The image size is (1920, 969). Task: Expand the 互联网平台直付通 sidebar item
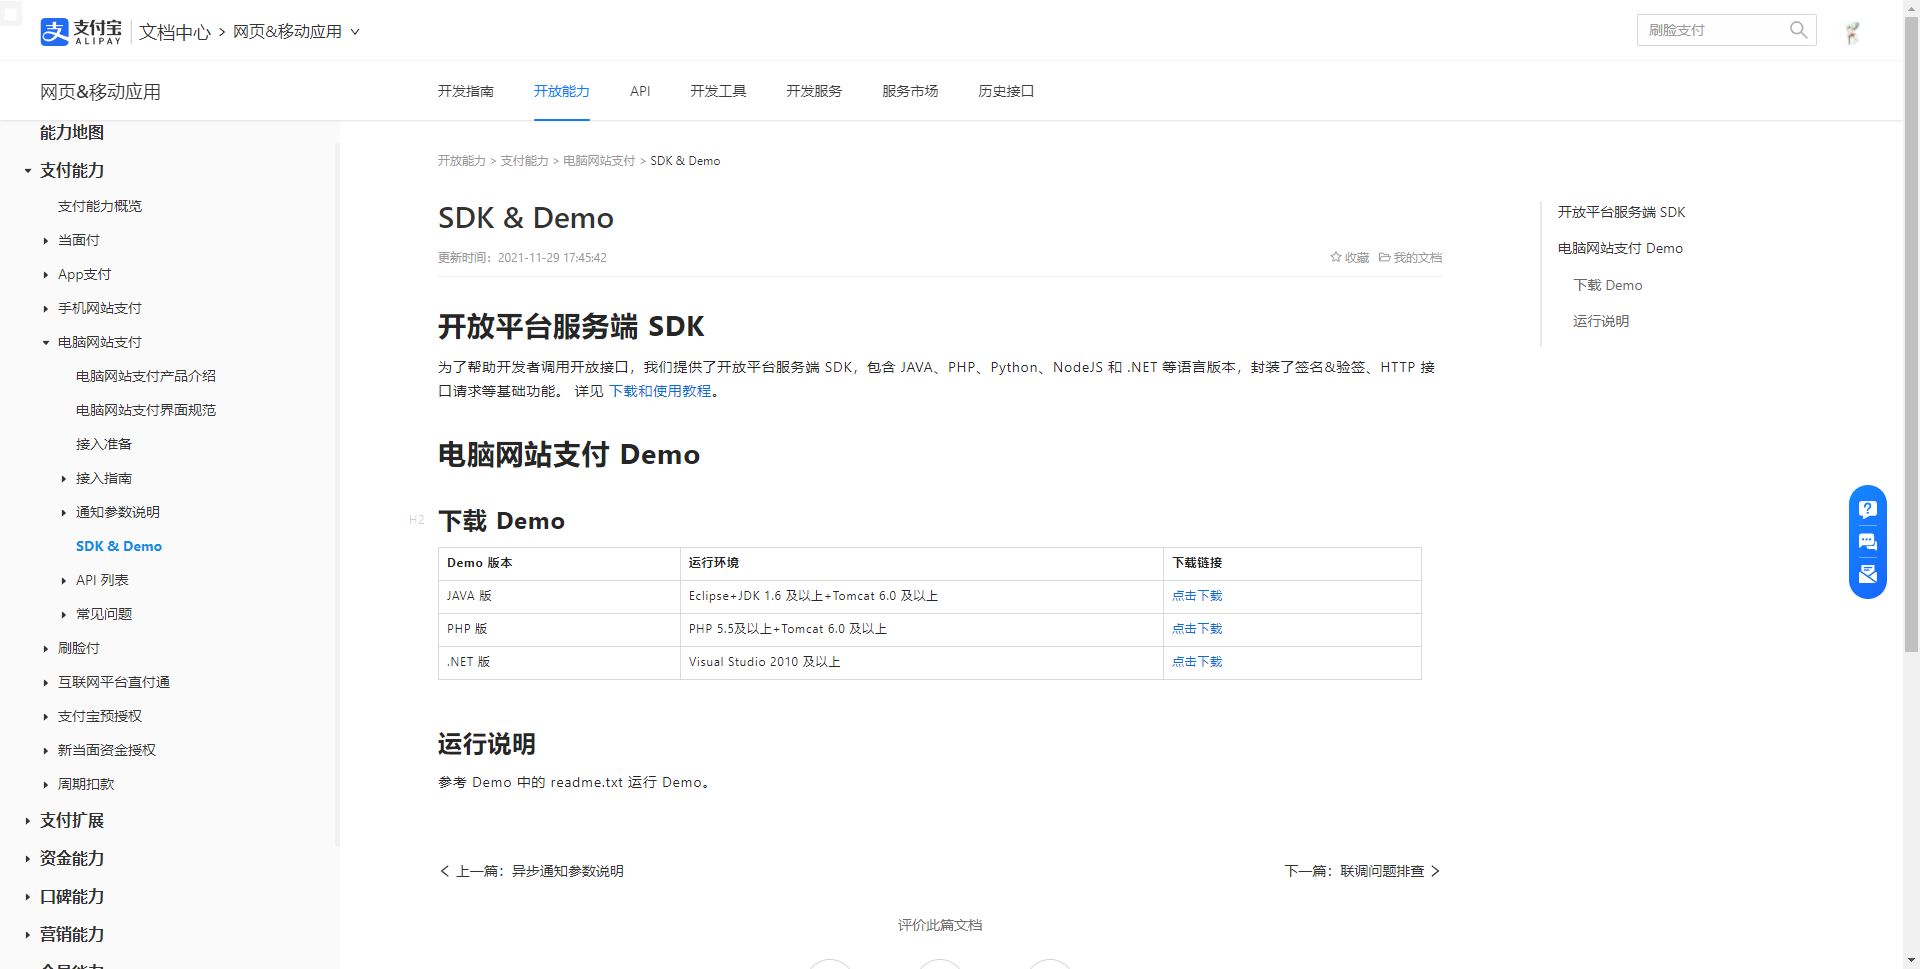coord(46,683)
